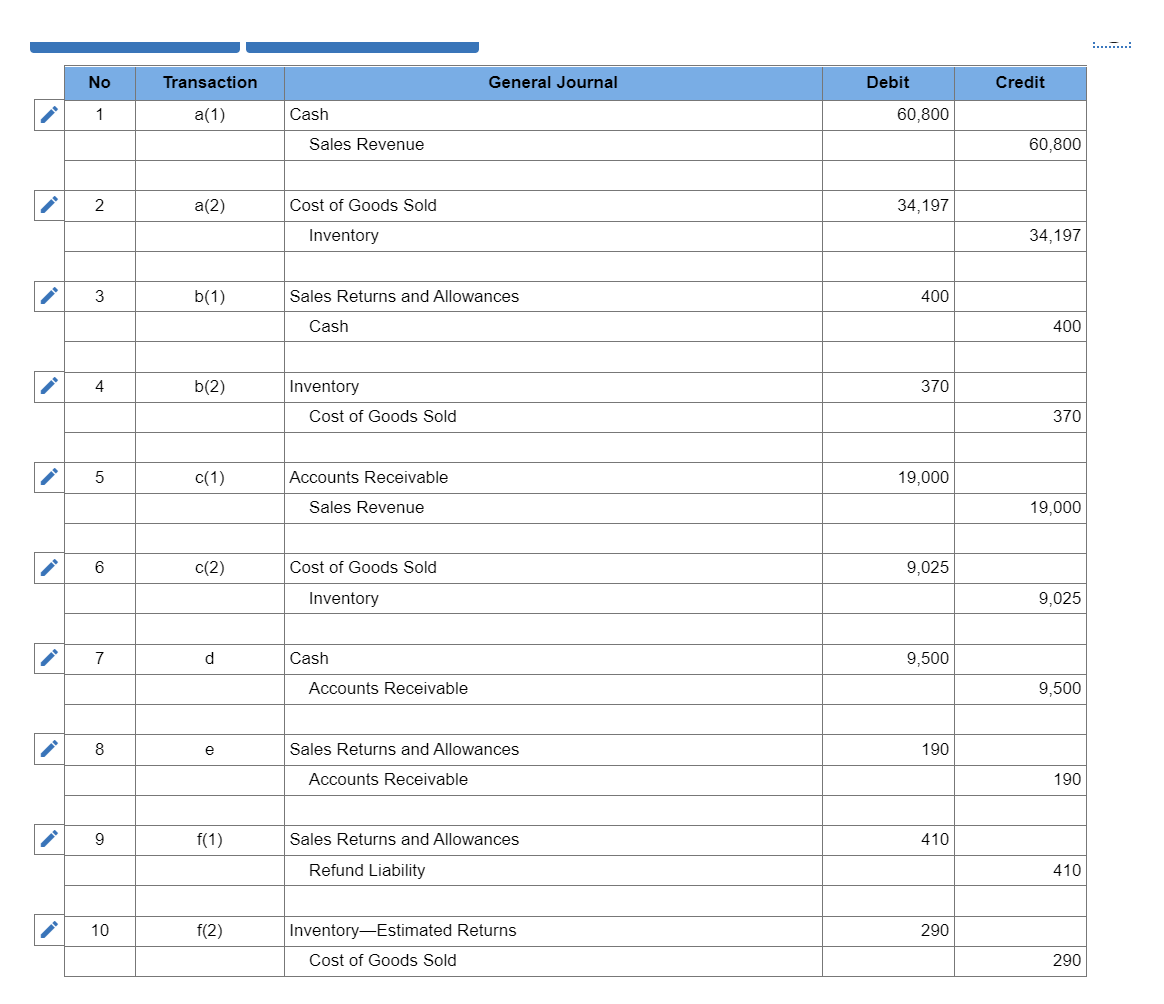Click Accounts Receivable in entry c(1)
1164x1004 pixels.
(x=369, y=477)
